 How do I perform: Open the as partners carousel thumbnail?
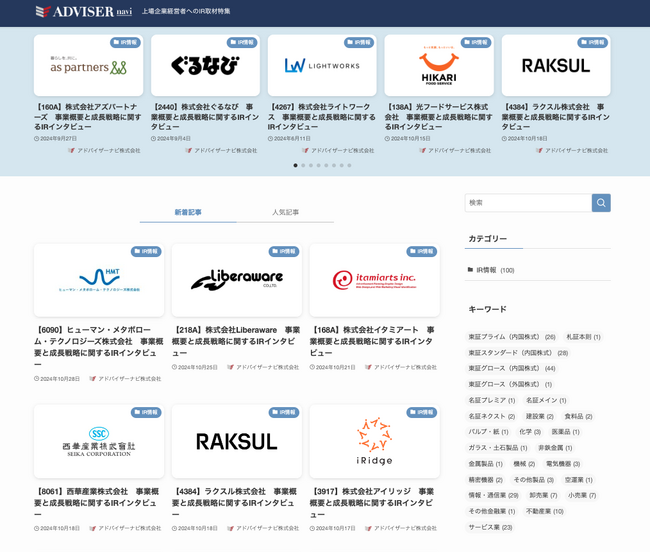(88, 65)
